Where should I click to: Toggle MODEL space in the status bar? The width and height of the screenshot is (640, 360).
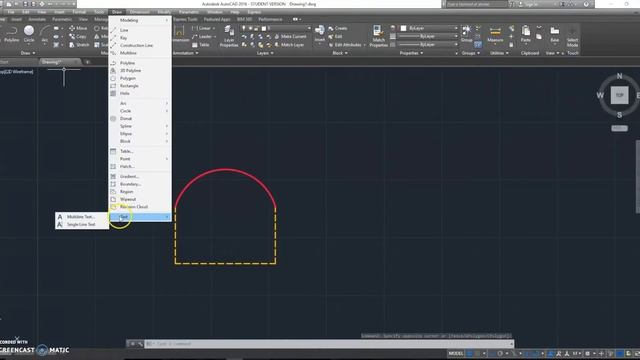coord(456,353)
